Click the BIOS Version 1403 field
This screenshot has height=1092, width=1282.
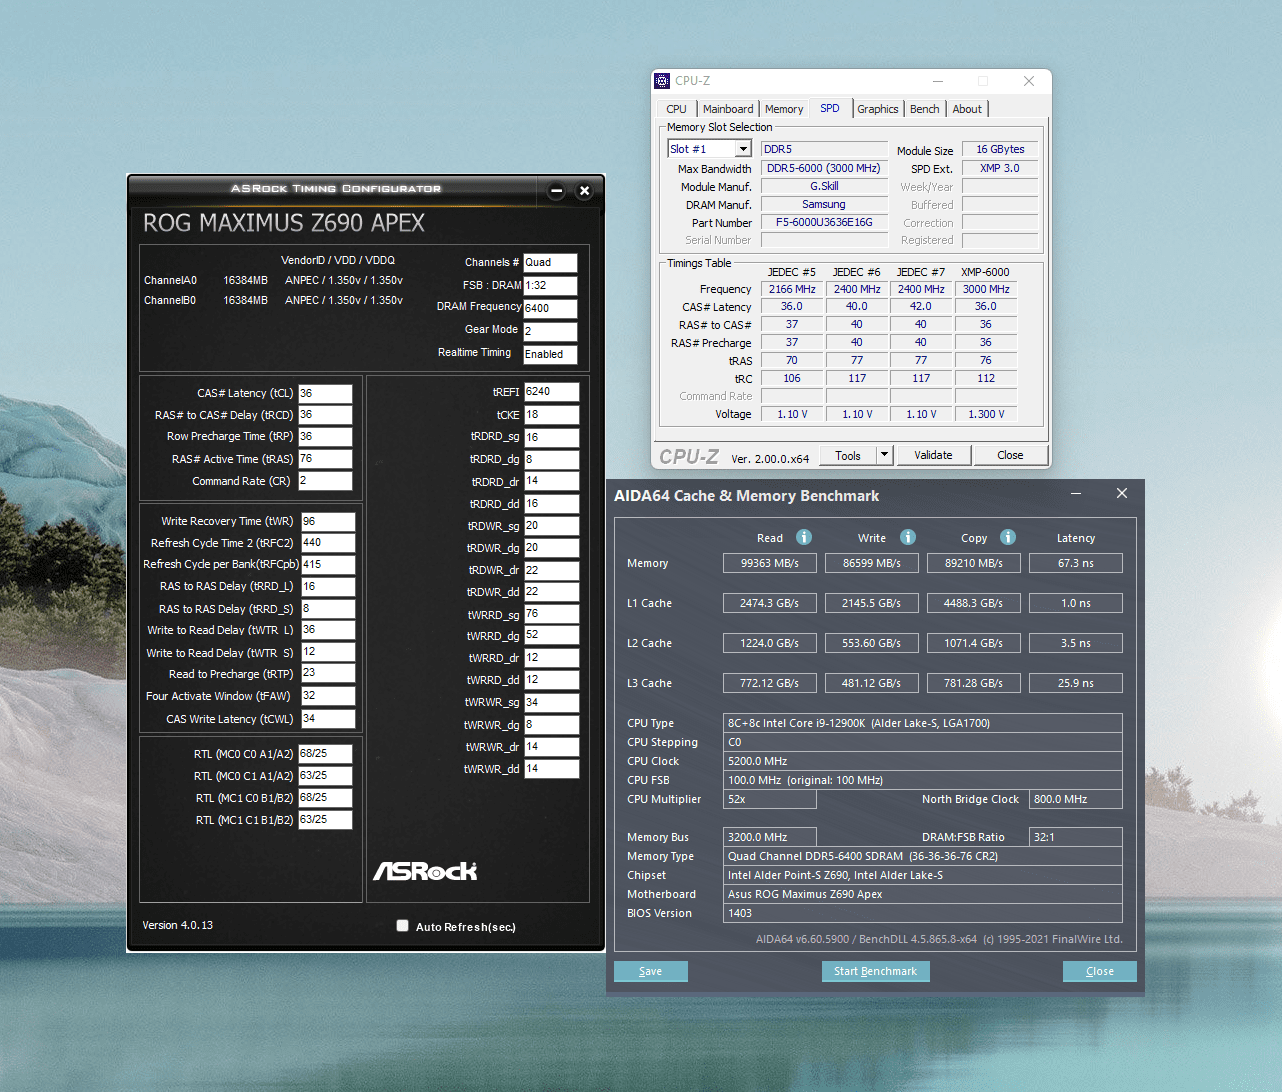pos(922,913)
